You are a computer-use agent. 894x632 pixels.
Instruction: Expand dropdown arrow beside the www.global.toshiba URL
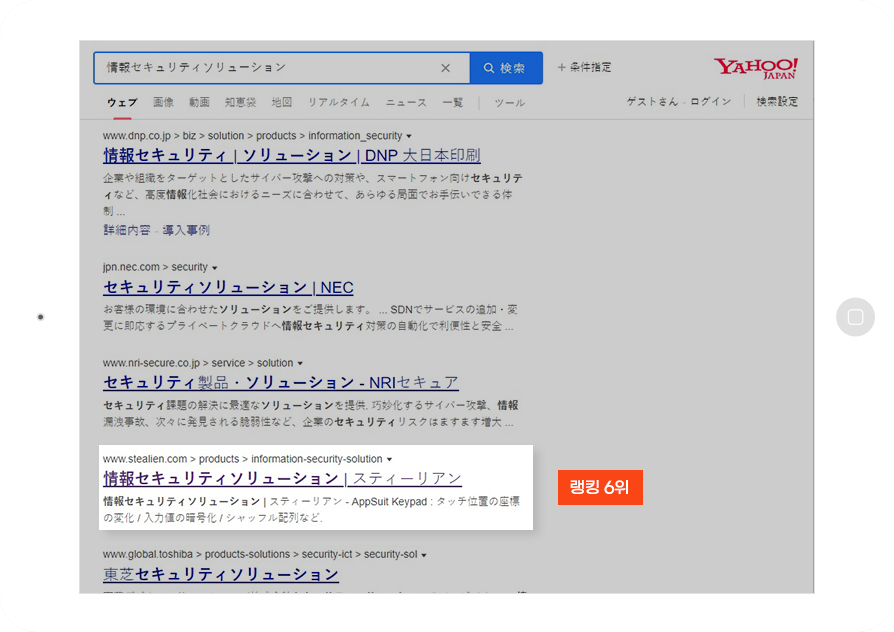coord(424,555)
